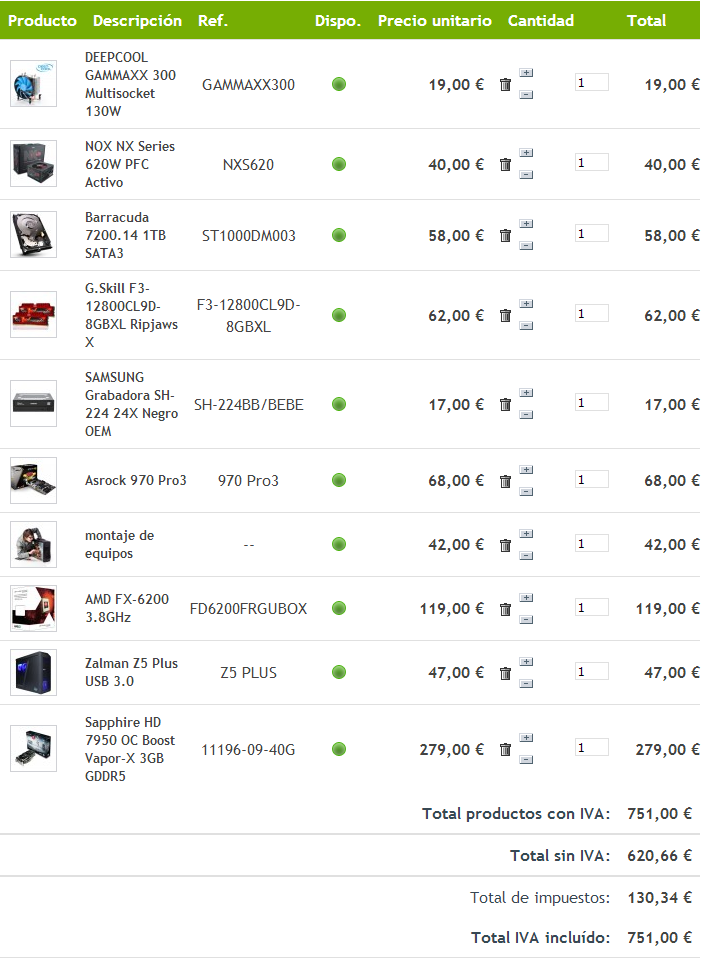Trash the Barracuda 1TB hard drive item
The height and width of the screenshot is (958, 720).
[x=505, y=235]
